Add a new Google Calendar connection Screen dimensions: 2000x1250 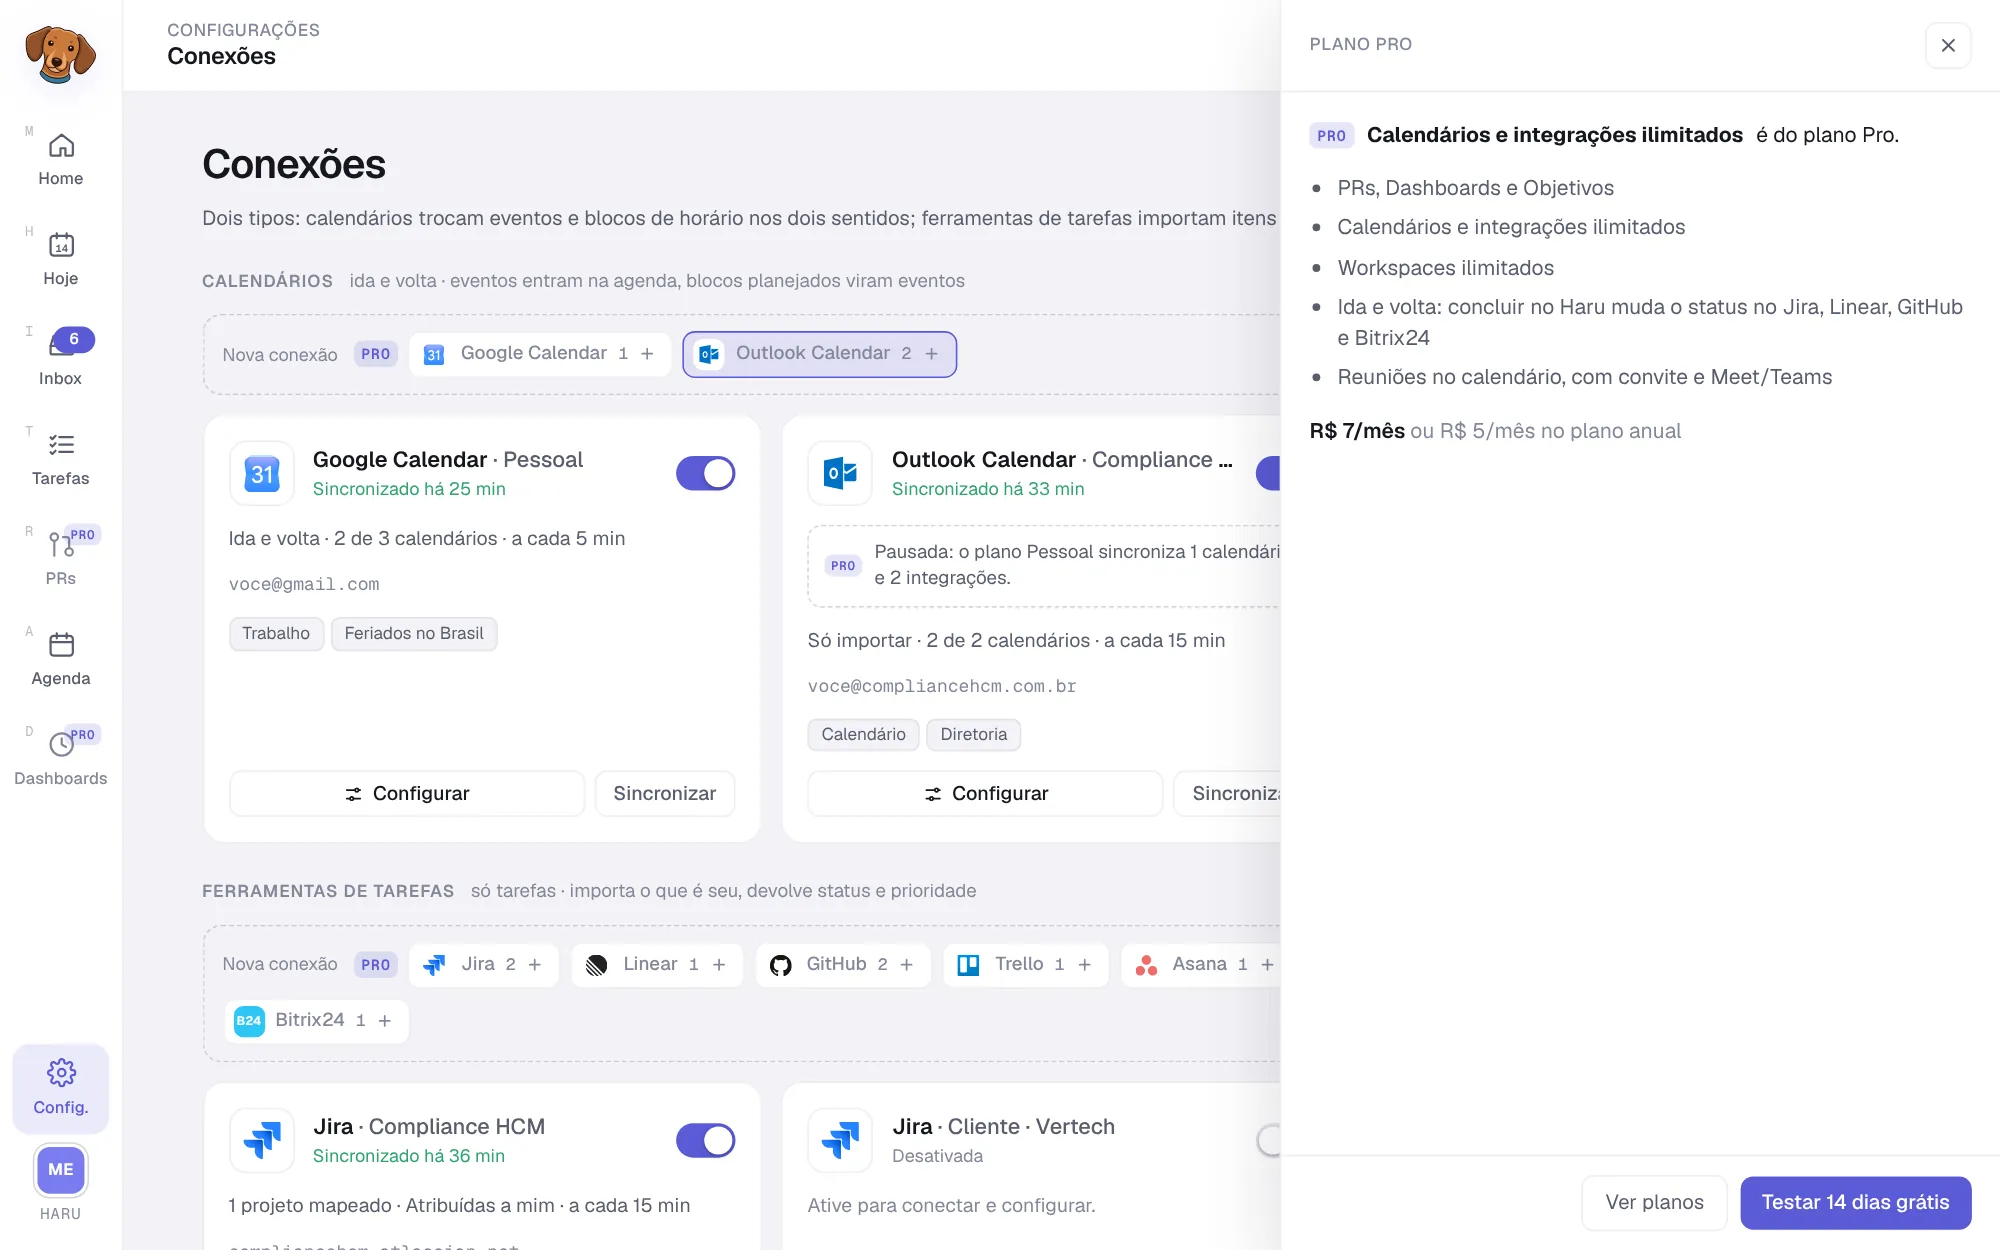coord(540,354)
